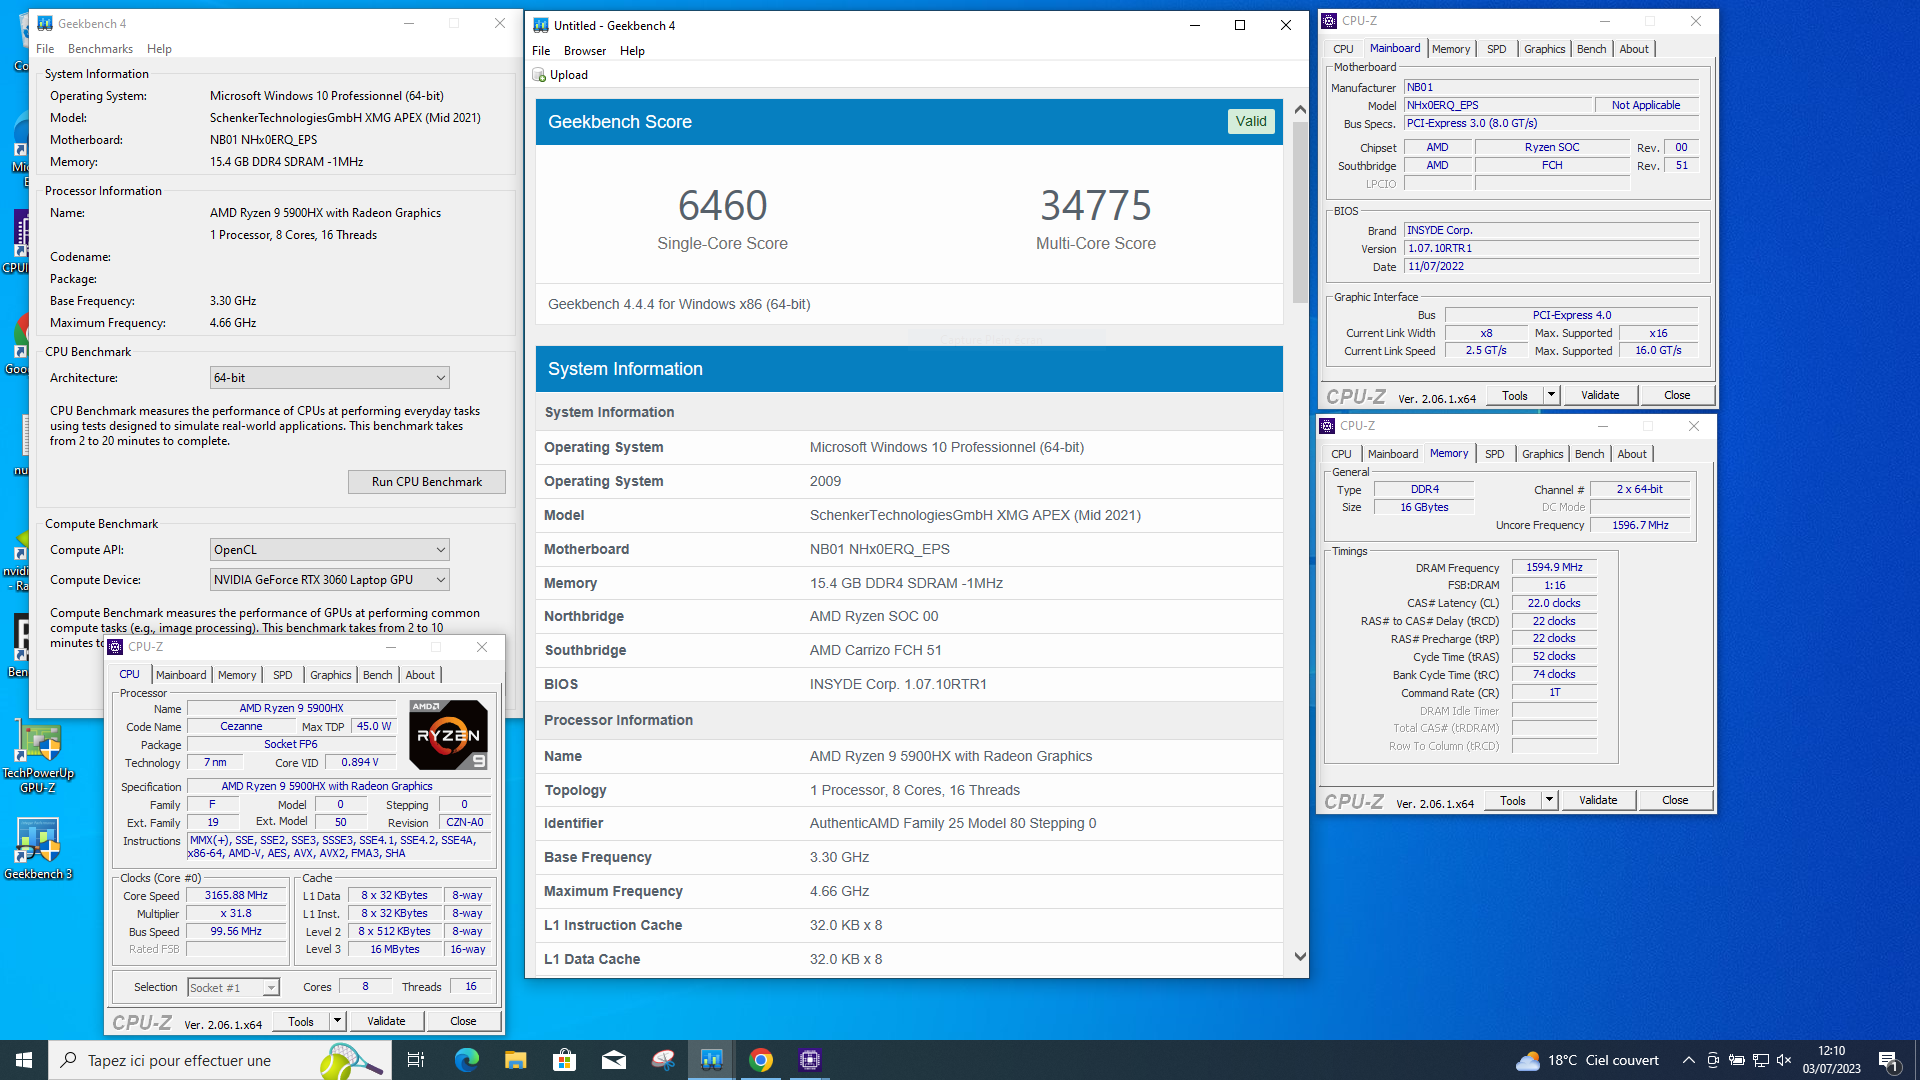
Task: Click Geekbench results vertical scrollbar thumb
Action: click(x=1300, y=212)
